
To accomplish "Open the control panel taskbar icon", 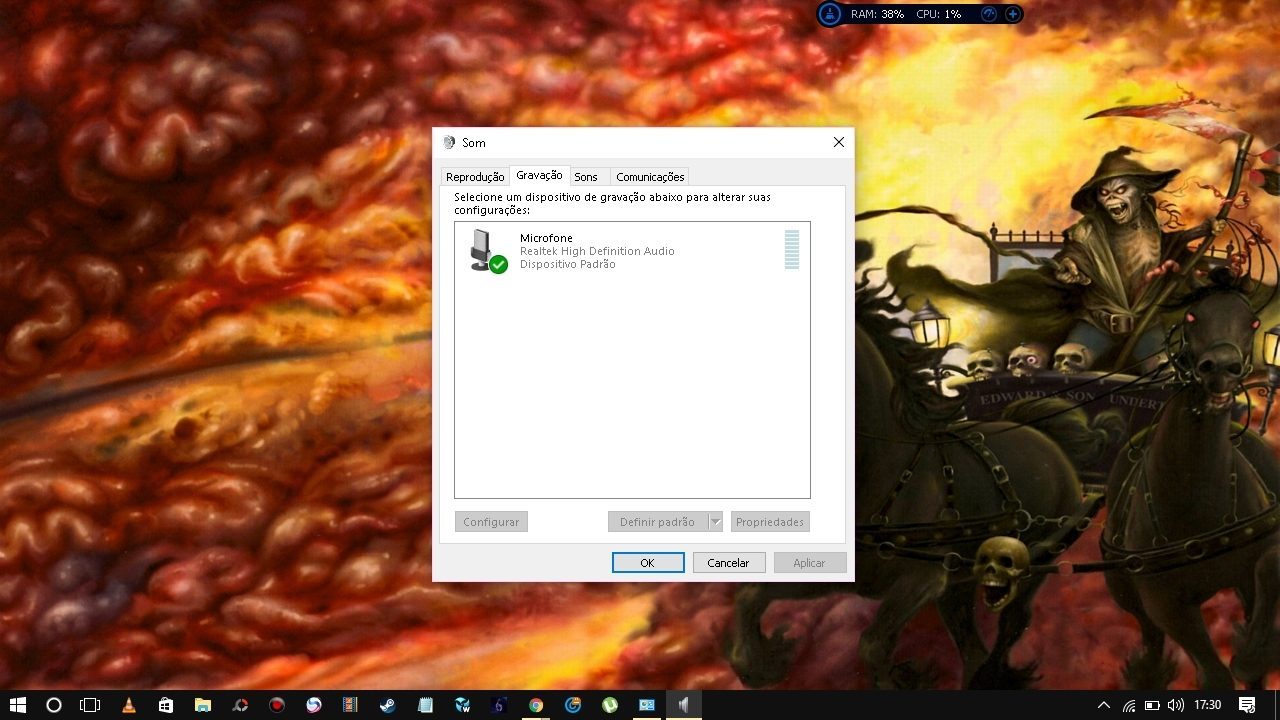I will pos(647,705).
